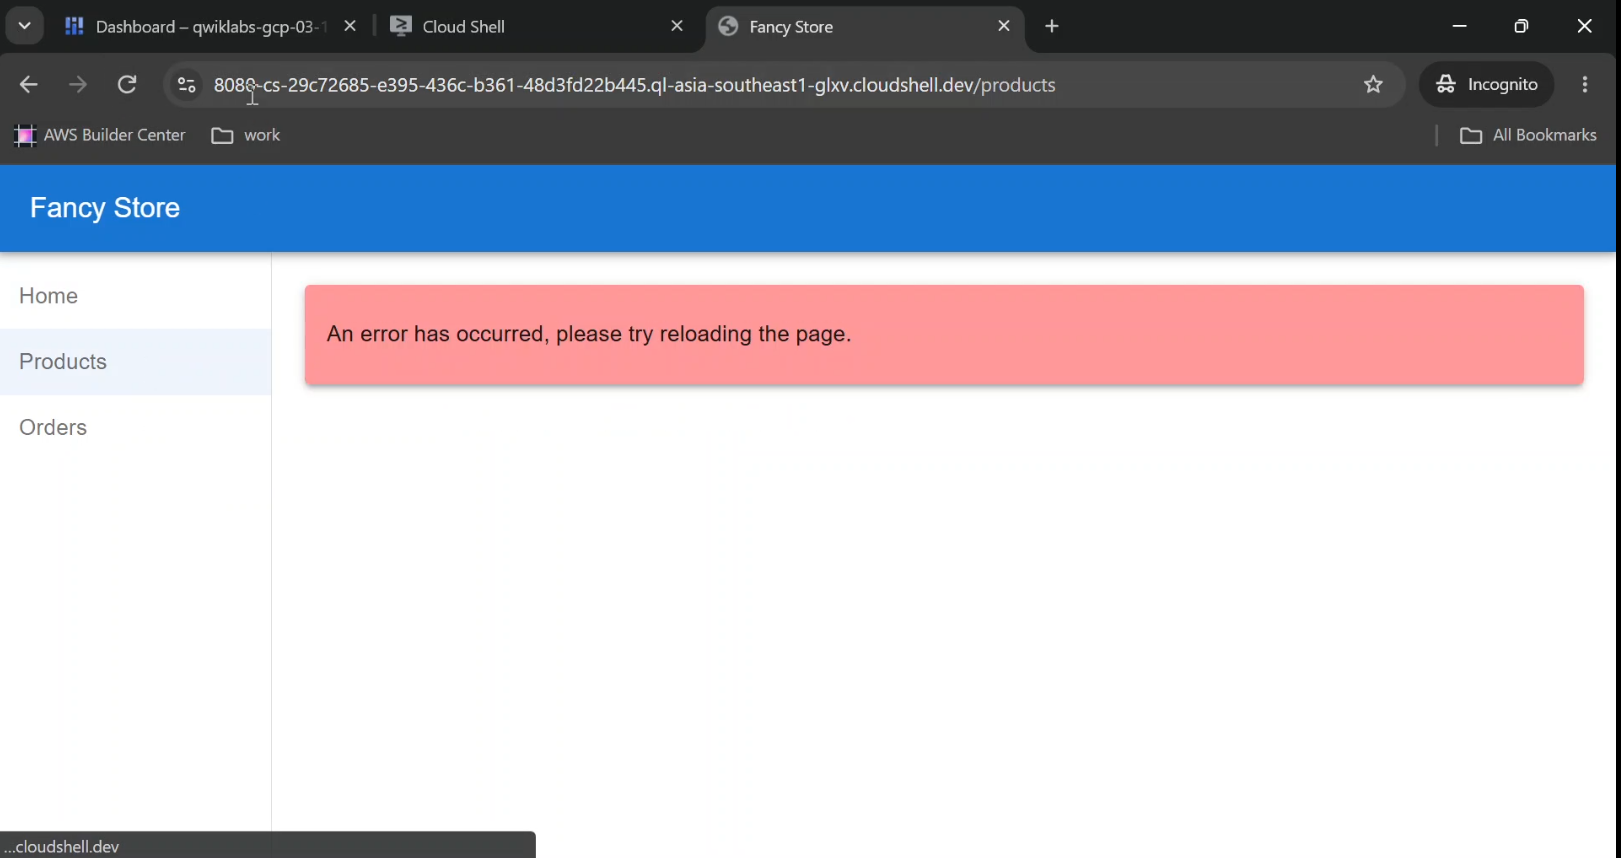Close the browser window

coord(1584,27)
